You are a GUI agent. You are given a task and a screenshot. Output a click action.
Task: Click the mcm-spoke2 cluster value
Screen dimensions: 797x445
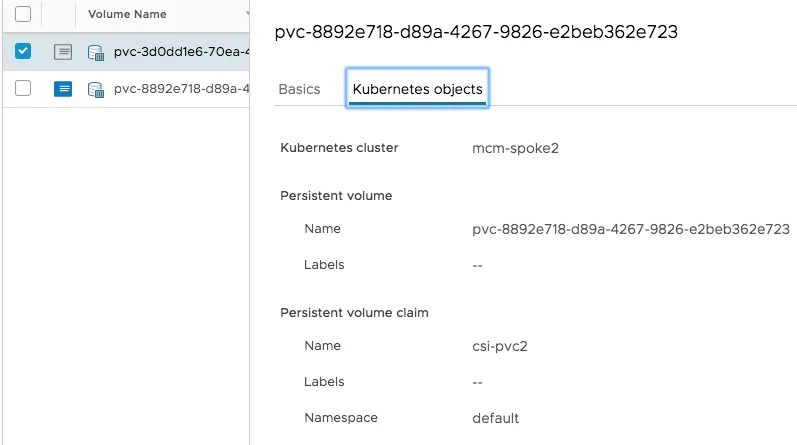click(x=515, y=148)
